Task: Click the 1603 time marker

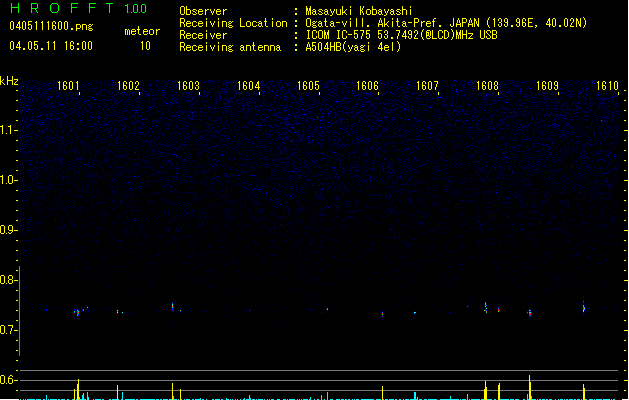Action: tap(188, 86)
